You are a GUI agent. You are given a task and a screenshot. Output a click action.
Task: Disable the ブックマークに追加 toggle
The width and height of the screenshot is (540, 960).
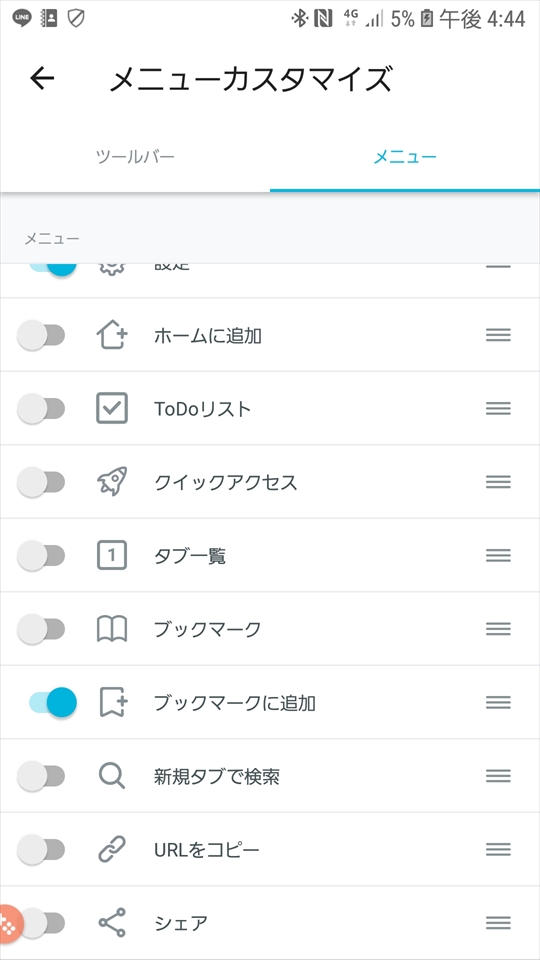click(53, 702)
